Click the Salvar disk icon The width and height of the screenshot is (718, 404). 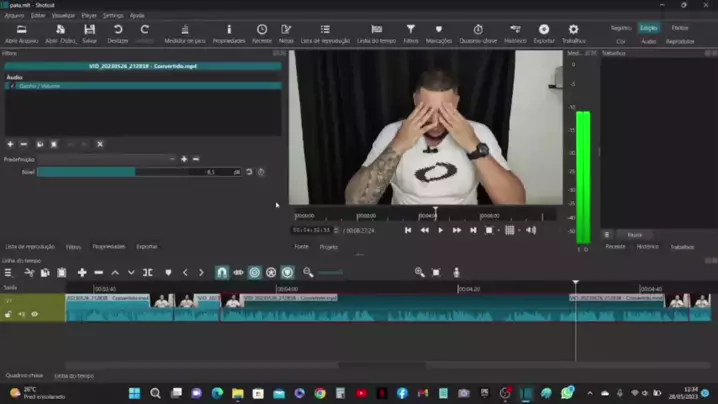coord(89,34)
